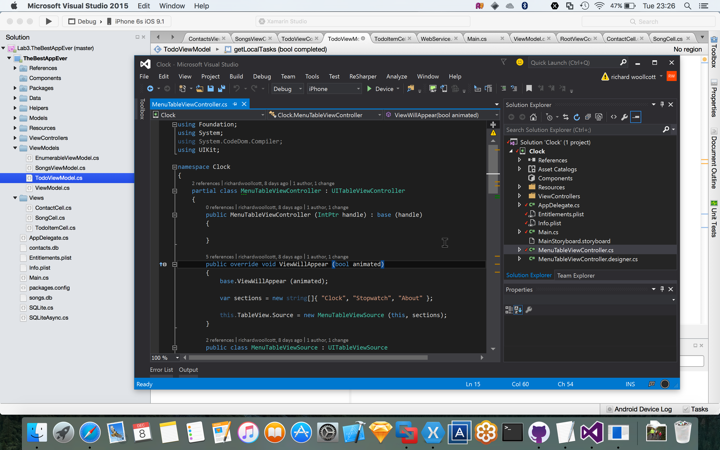This screenshot has height=450, width=720.
Task: Collapse ViewModels folder in Xamarin Solution pad
Action: [15, 148]
